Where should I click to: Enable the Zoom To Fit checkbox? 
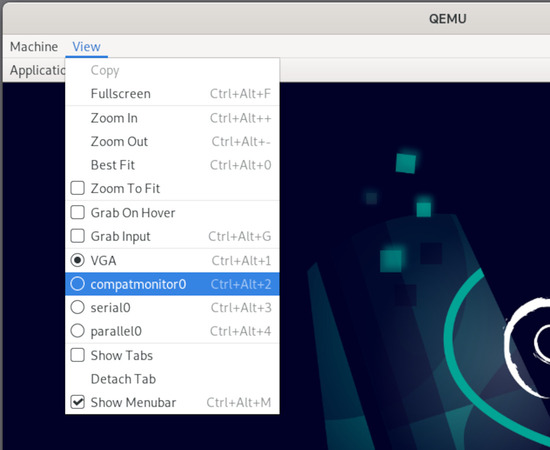(77, 188)
